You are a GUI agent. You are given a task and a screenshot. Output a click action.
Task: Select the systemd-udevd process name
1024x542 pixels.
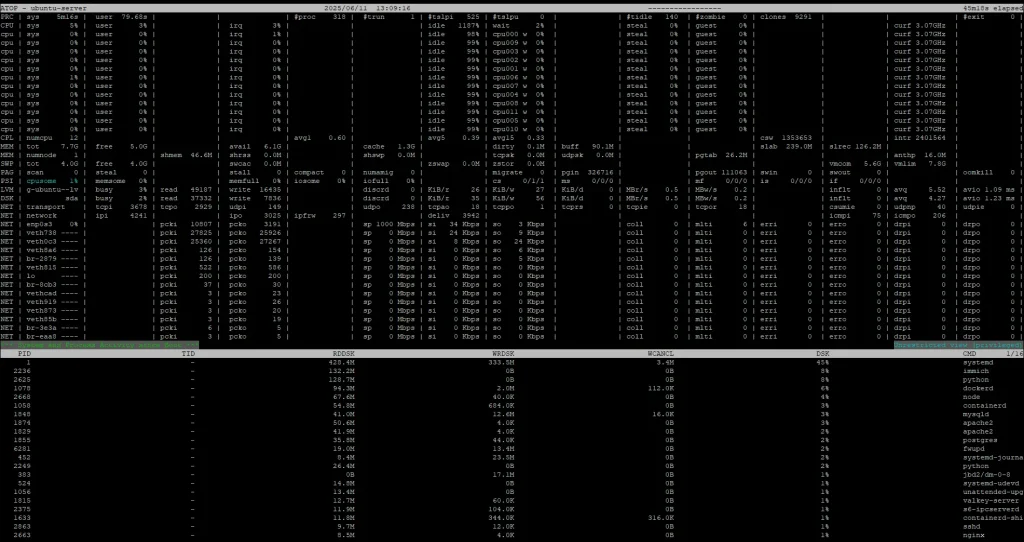pos(991,483)
